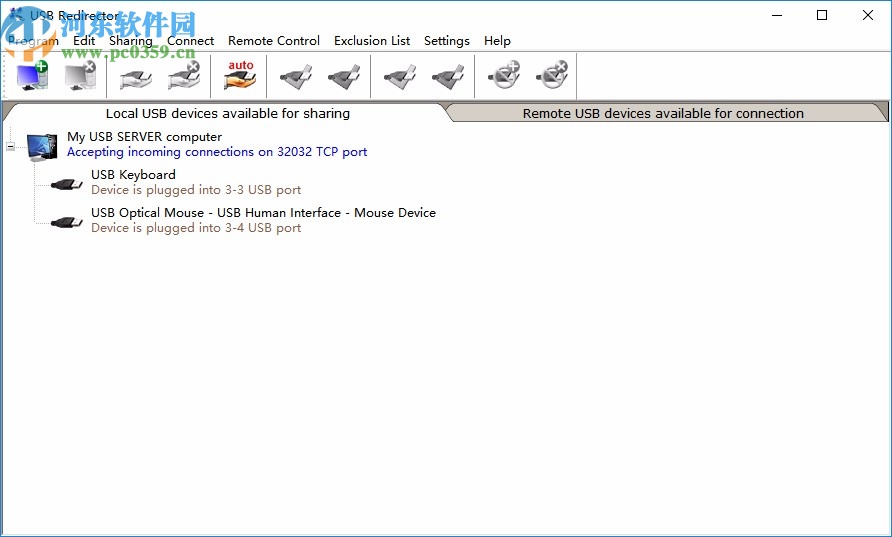Select 'My USB SERVER computer' tree entry
This screenshot has height=537, width=892.
point(144,137)
